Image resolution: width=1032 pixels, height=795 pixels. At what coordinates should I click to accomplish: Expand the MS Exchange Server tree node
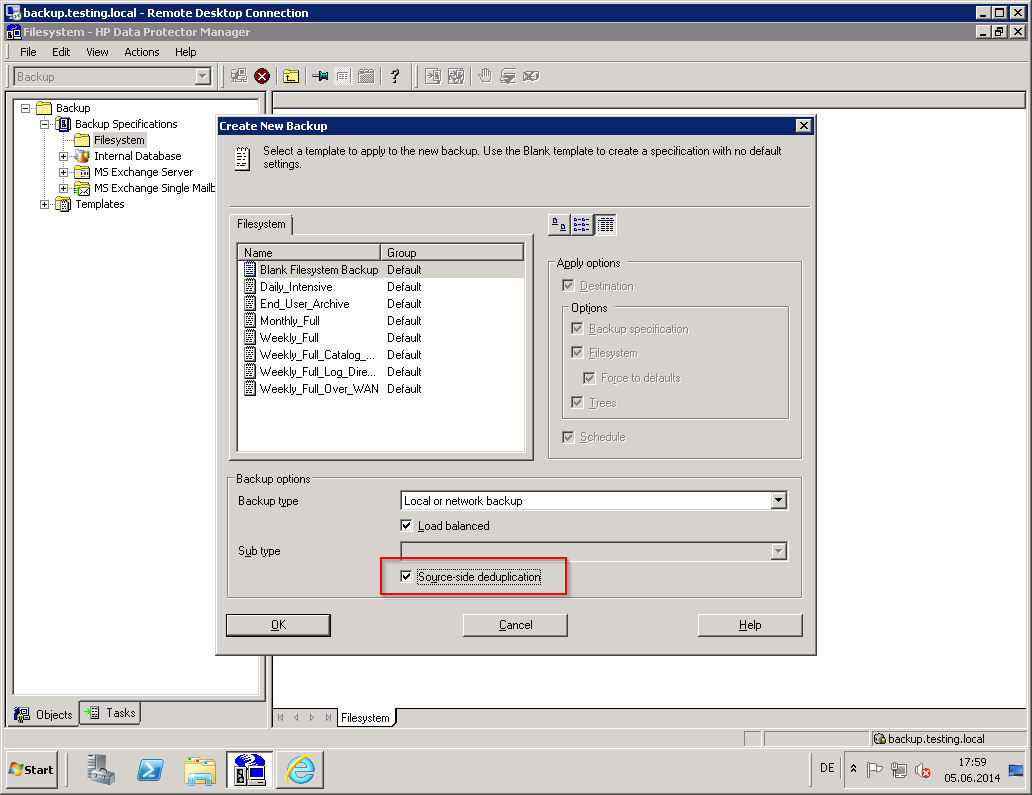pos(63,172)
